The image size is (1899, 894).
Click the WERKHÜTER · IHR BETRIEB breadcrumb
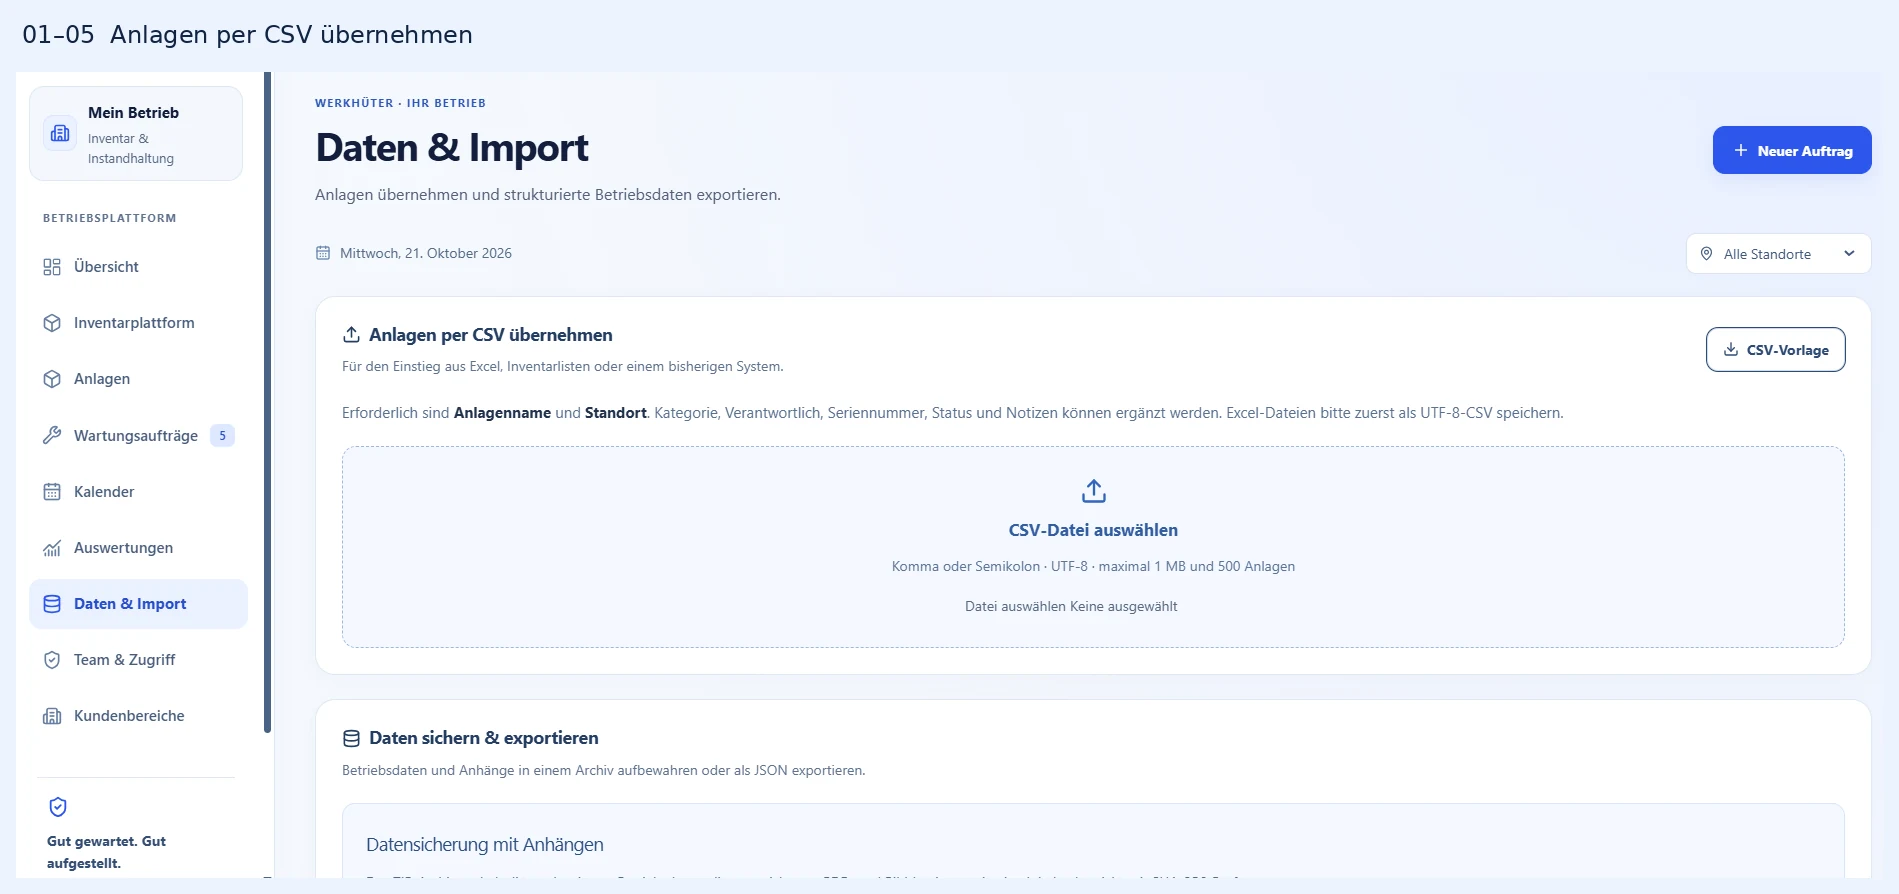click(x=400, y=103)
